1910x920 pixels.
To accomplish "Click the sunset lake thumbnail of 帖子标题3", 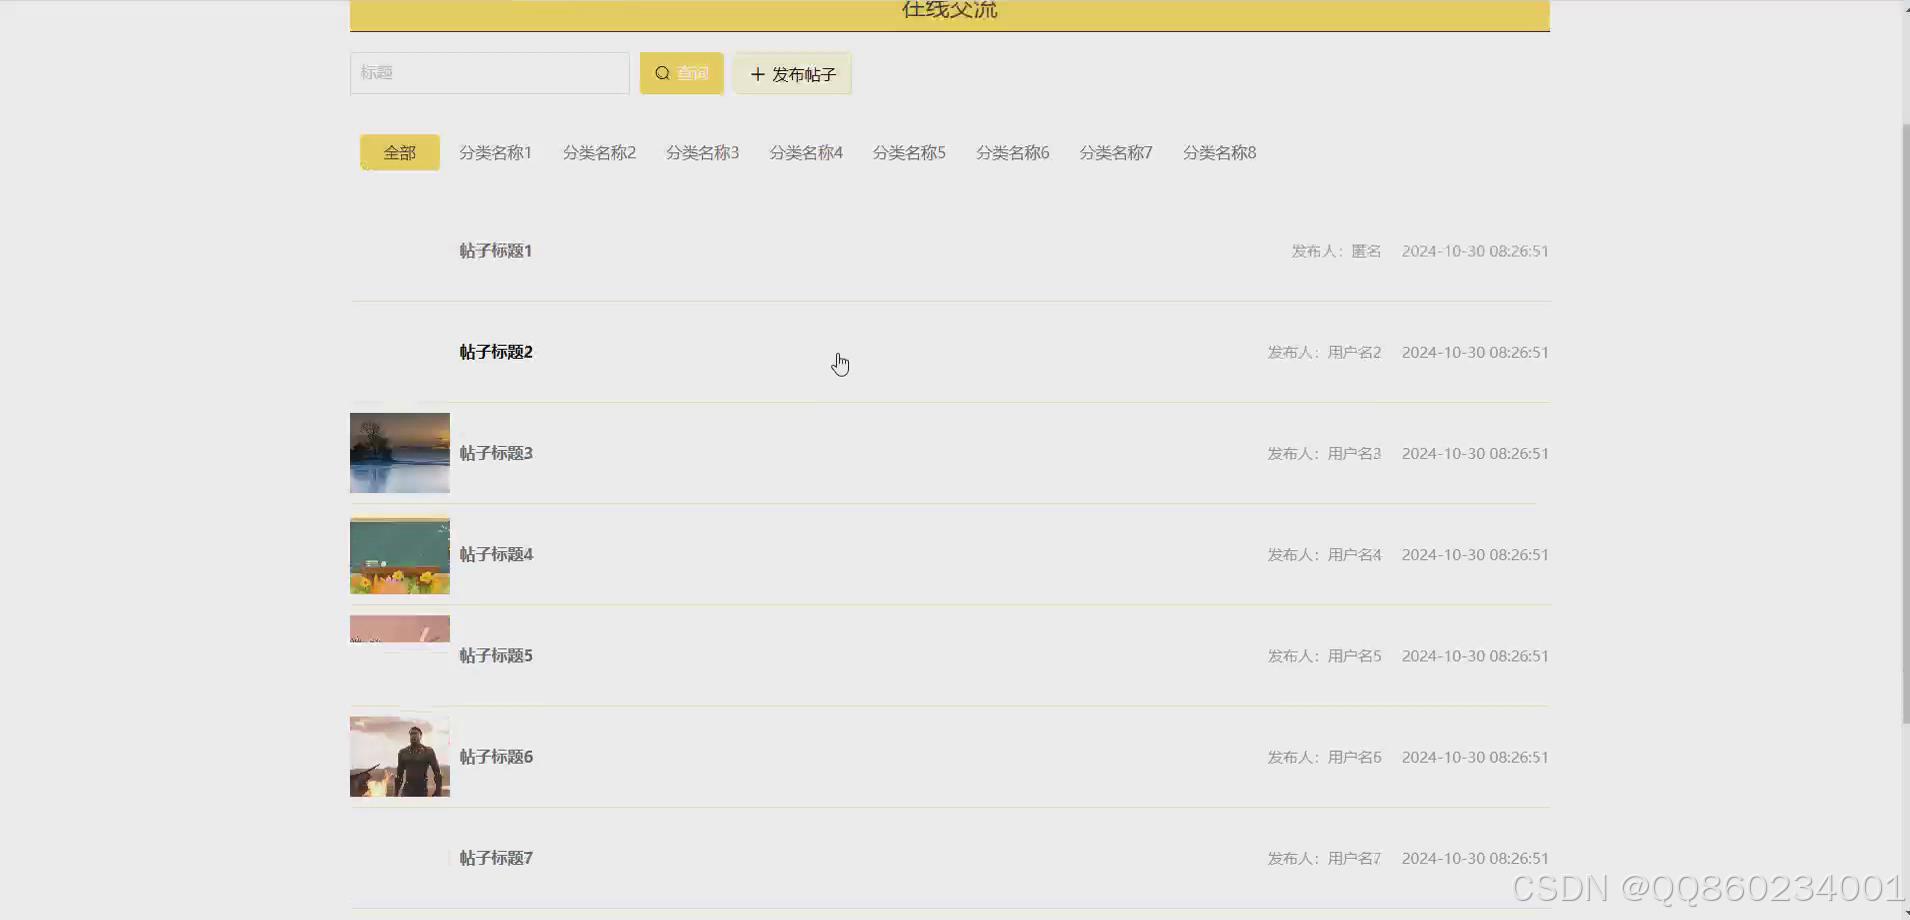I will (x=400, y=453).
